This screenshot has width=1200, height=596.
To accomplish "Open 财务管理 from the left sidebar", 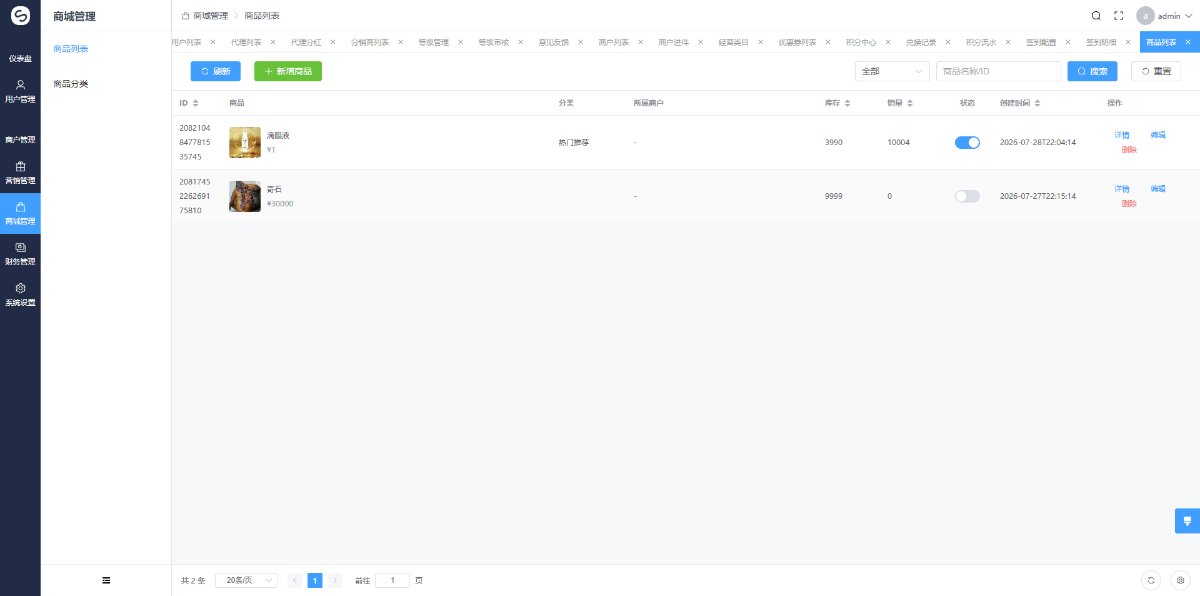I will [x=20, y=253].
